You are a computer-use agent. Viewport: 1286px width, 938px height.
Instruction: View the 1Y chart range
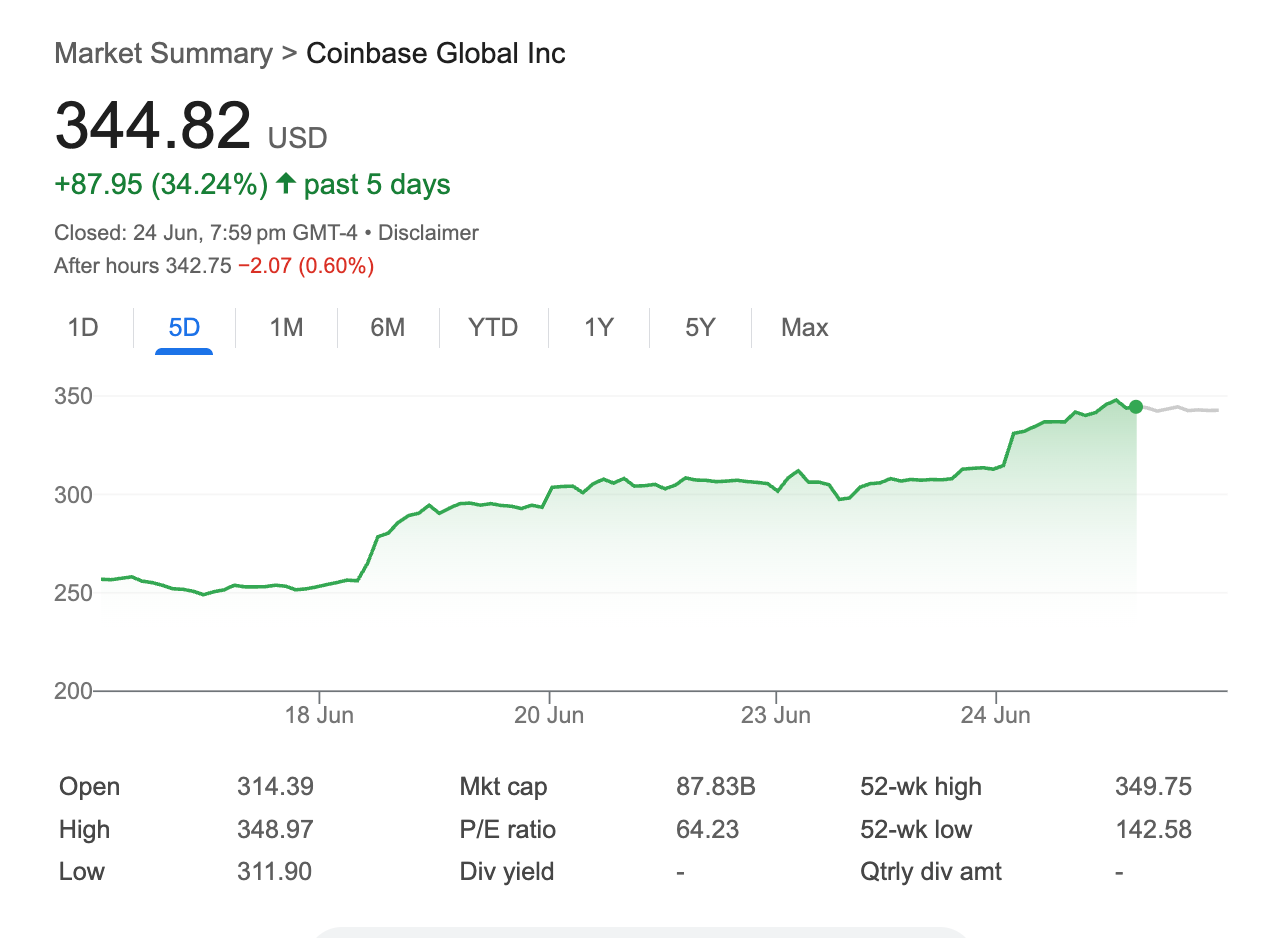(x=598, y=328)
